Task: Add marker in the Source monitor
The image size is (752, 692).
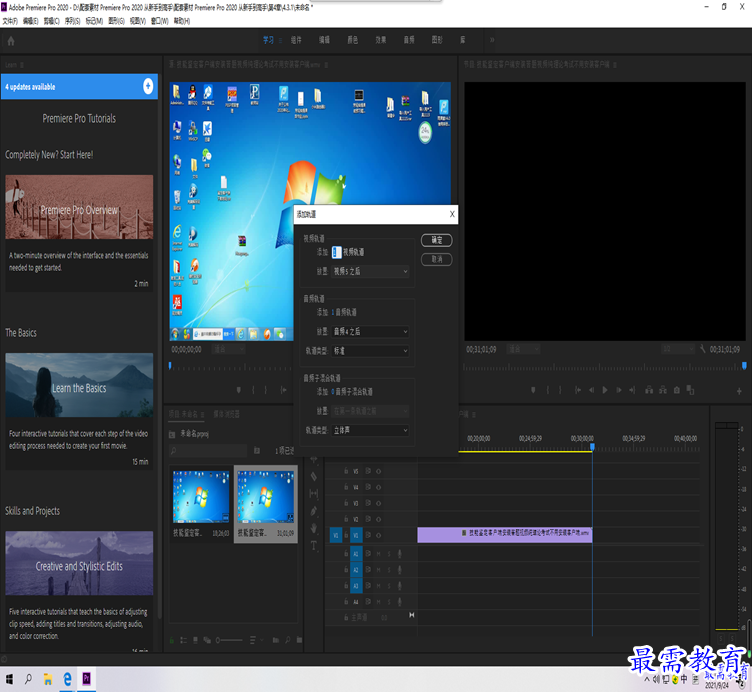Action: coord(239,390)
